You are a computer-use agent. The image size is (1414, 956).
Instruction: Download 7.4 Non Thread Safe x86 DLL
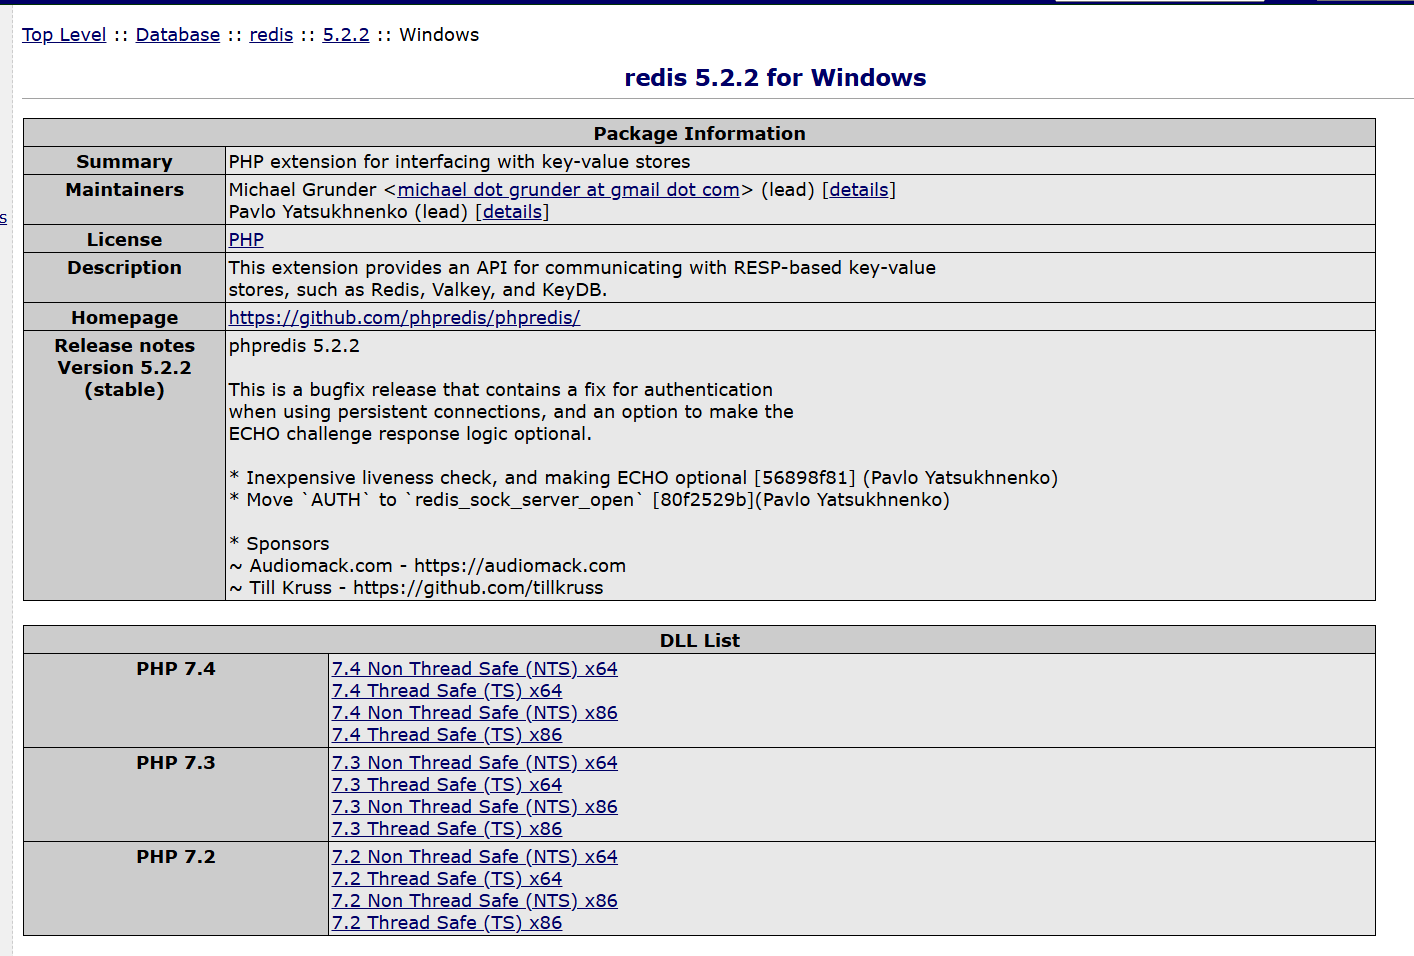(x=474, y=713)
